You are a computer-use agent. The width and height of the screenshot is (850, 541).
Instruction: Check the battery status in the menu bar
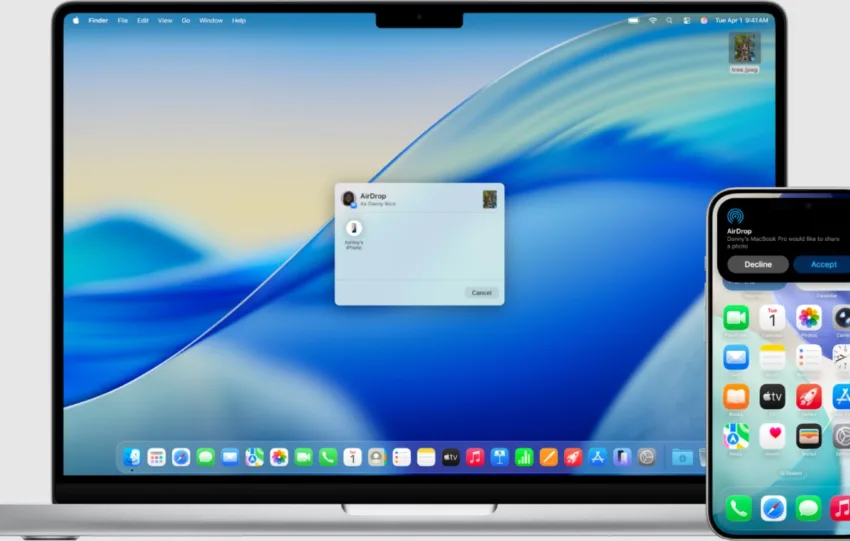(x=633, y=20)
